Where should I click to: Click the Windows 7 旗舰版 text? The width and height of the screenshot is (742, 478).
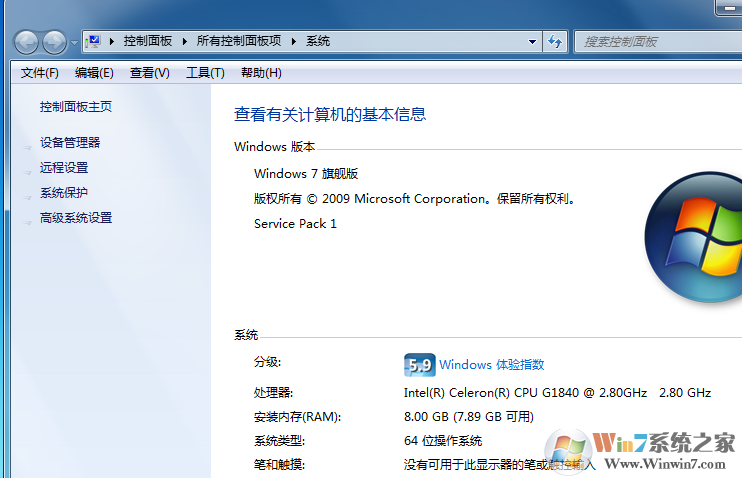306,174
